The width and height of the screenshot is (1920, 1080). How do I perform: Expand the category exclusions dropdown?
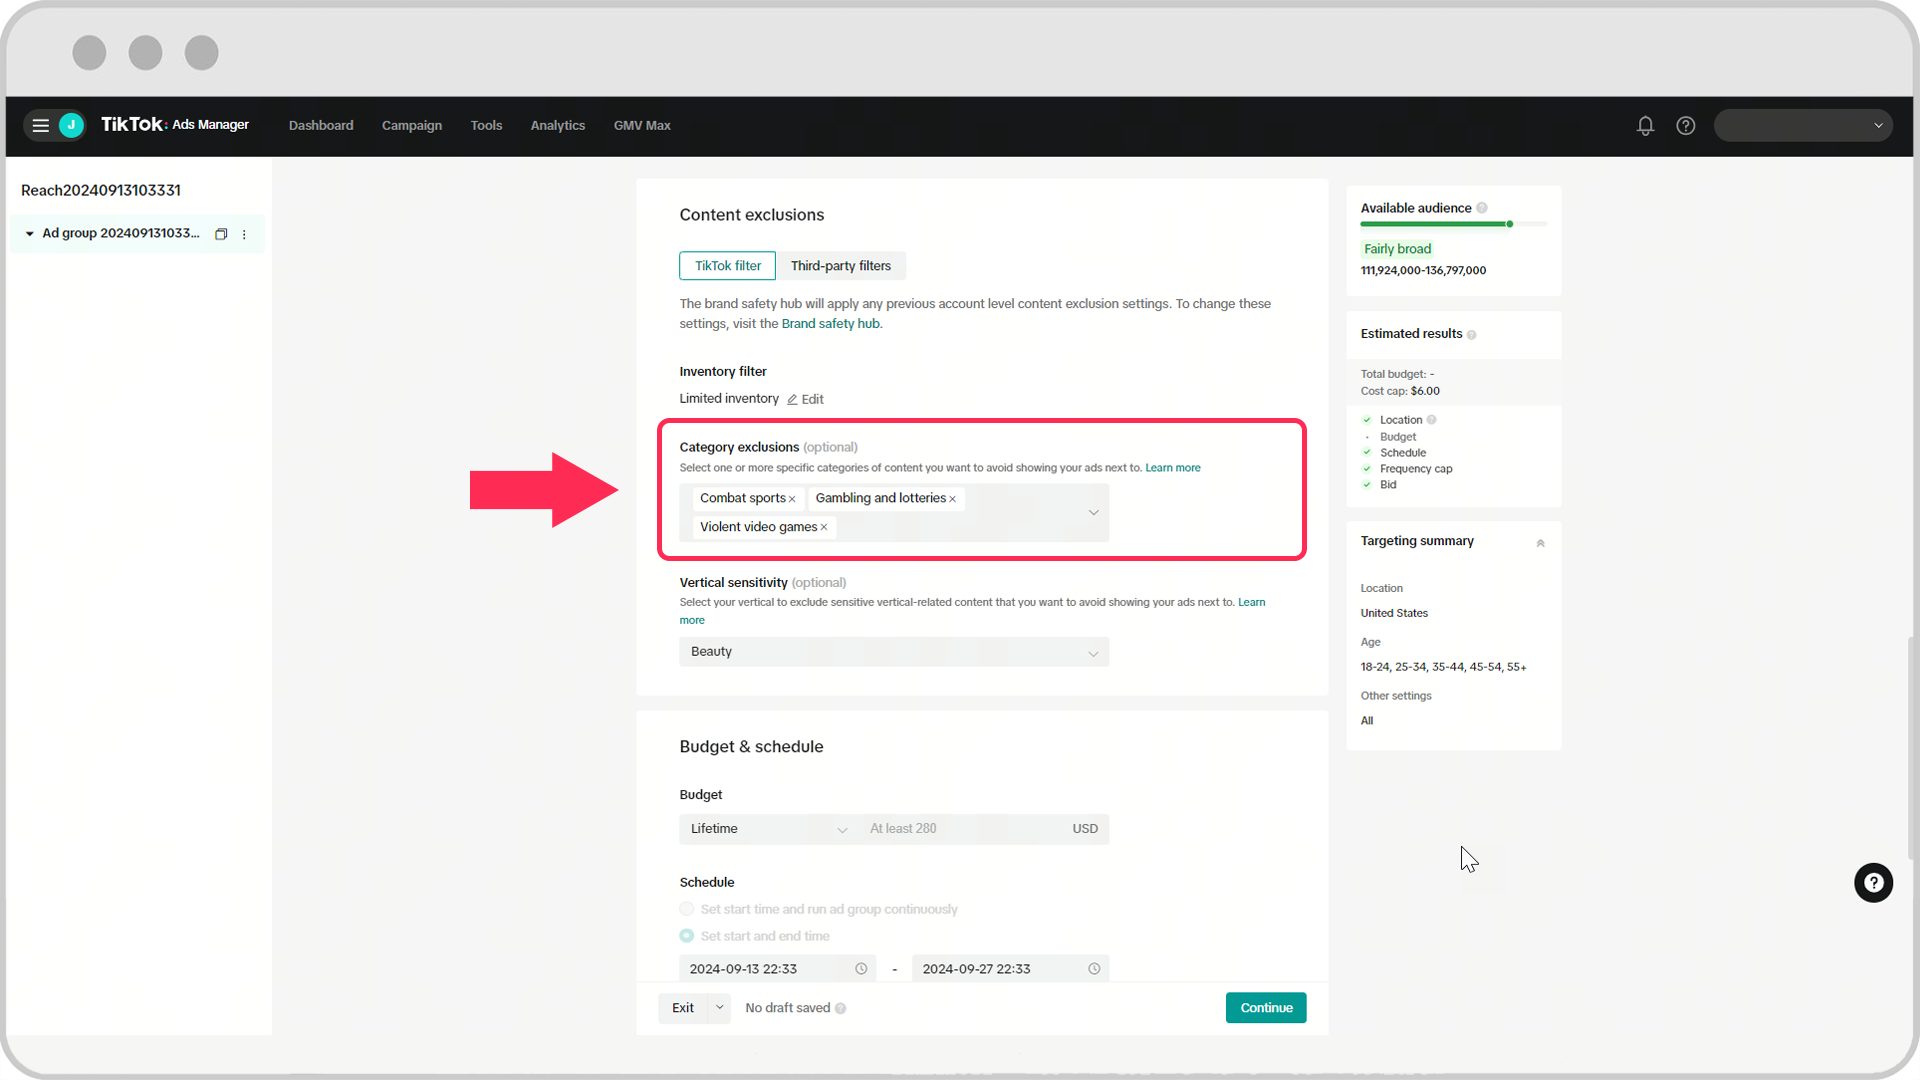[x=1093, y=512]
